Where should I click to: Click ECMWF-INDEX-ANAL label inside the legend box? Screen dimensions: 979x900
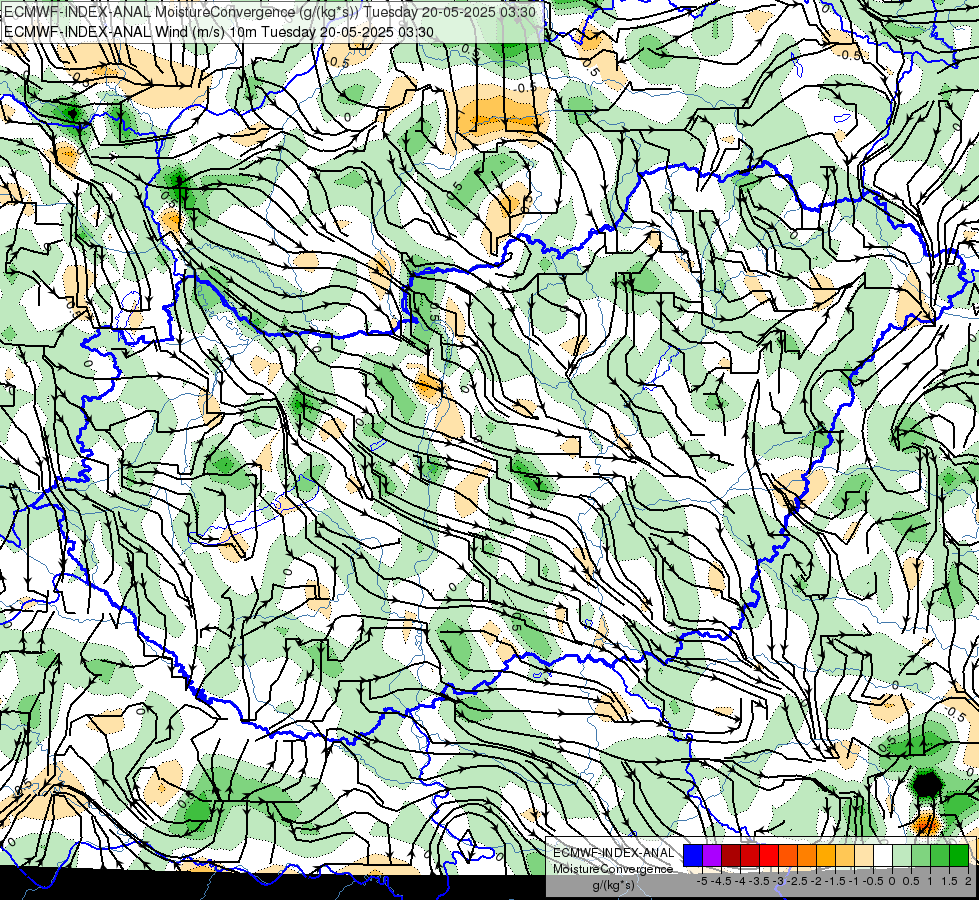point(613,853)
